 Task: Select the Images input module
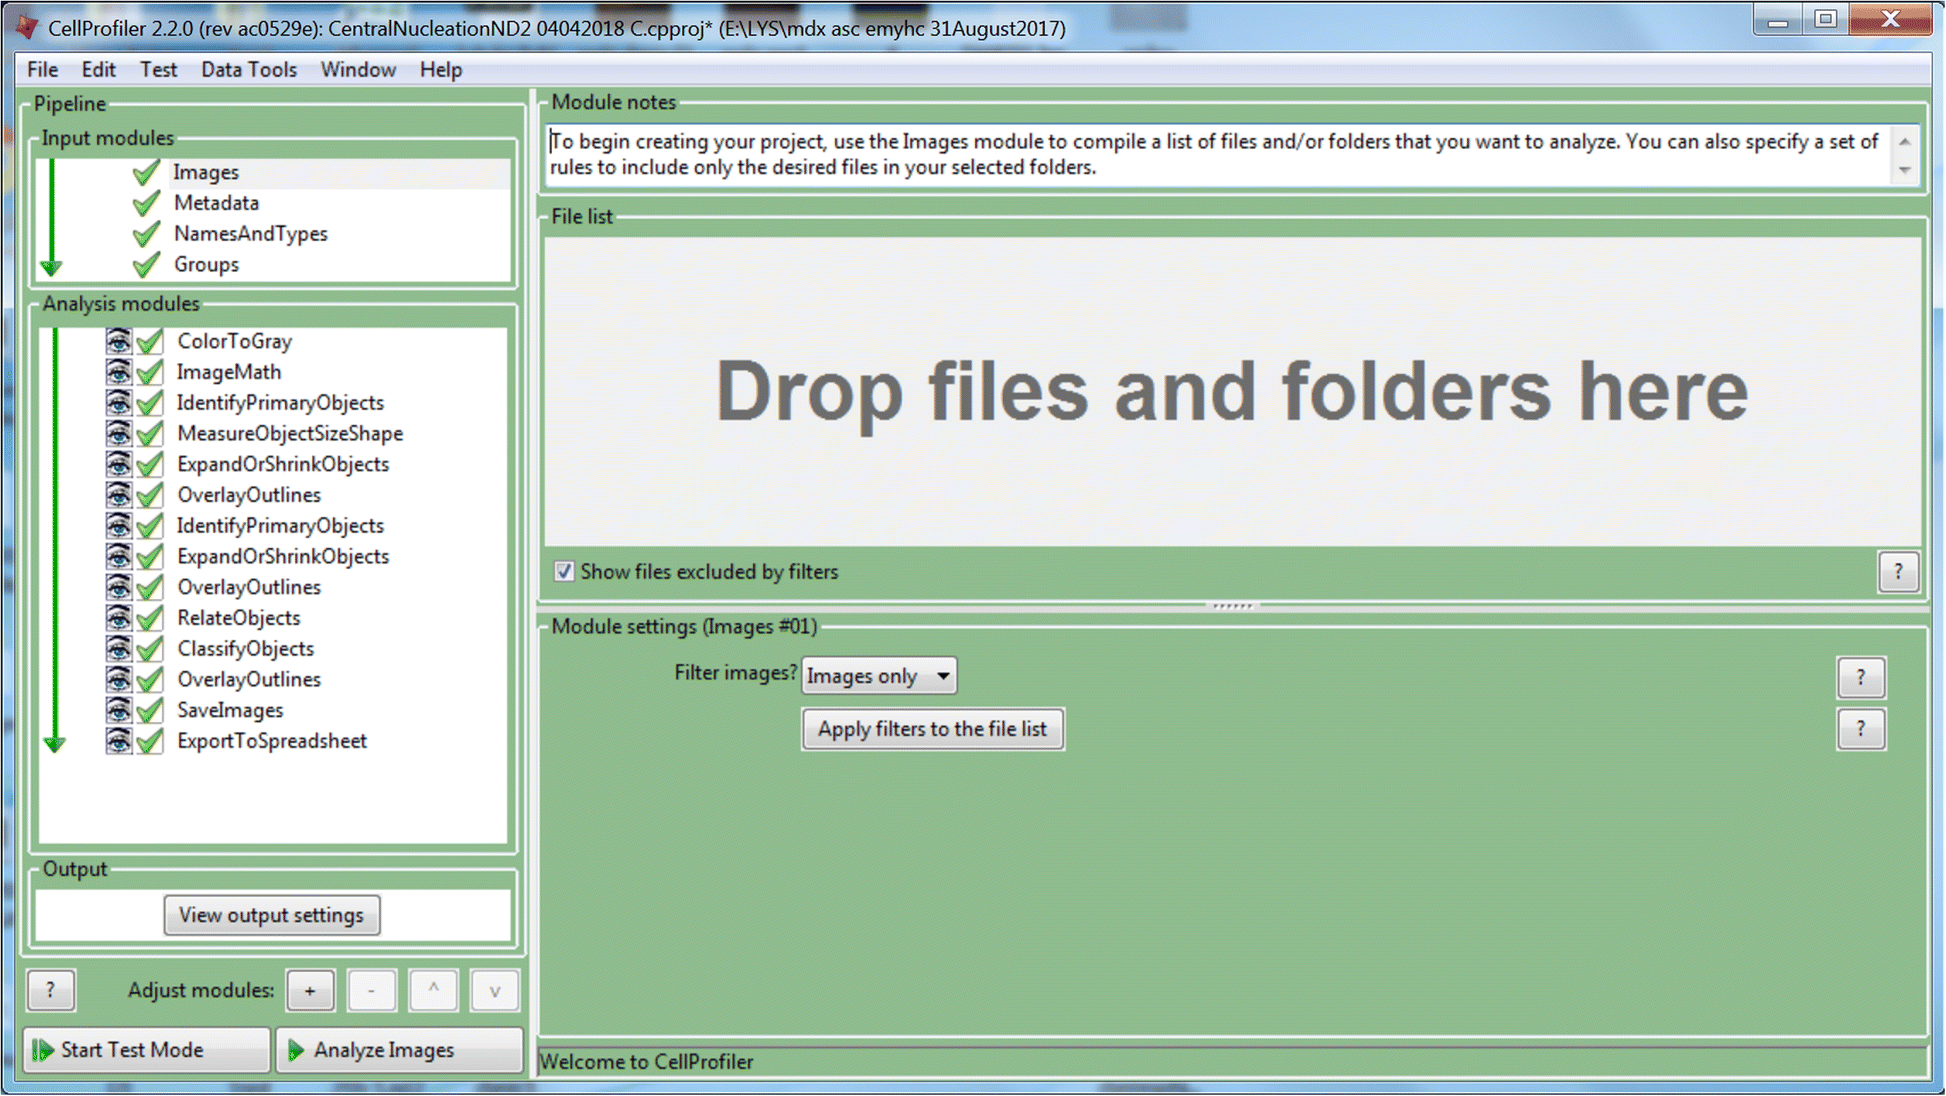click(x=205, y=172)
